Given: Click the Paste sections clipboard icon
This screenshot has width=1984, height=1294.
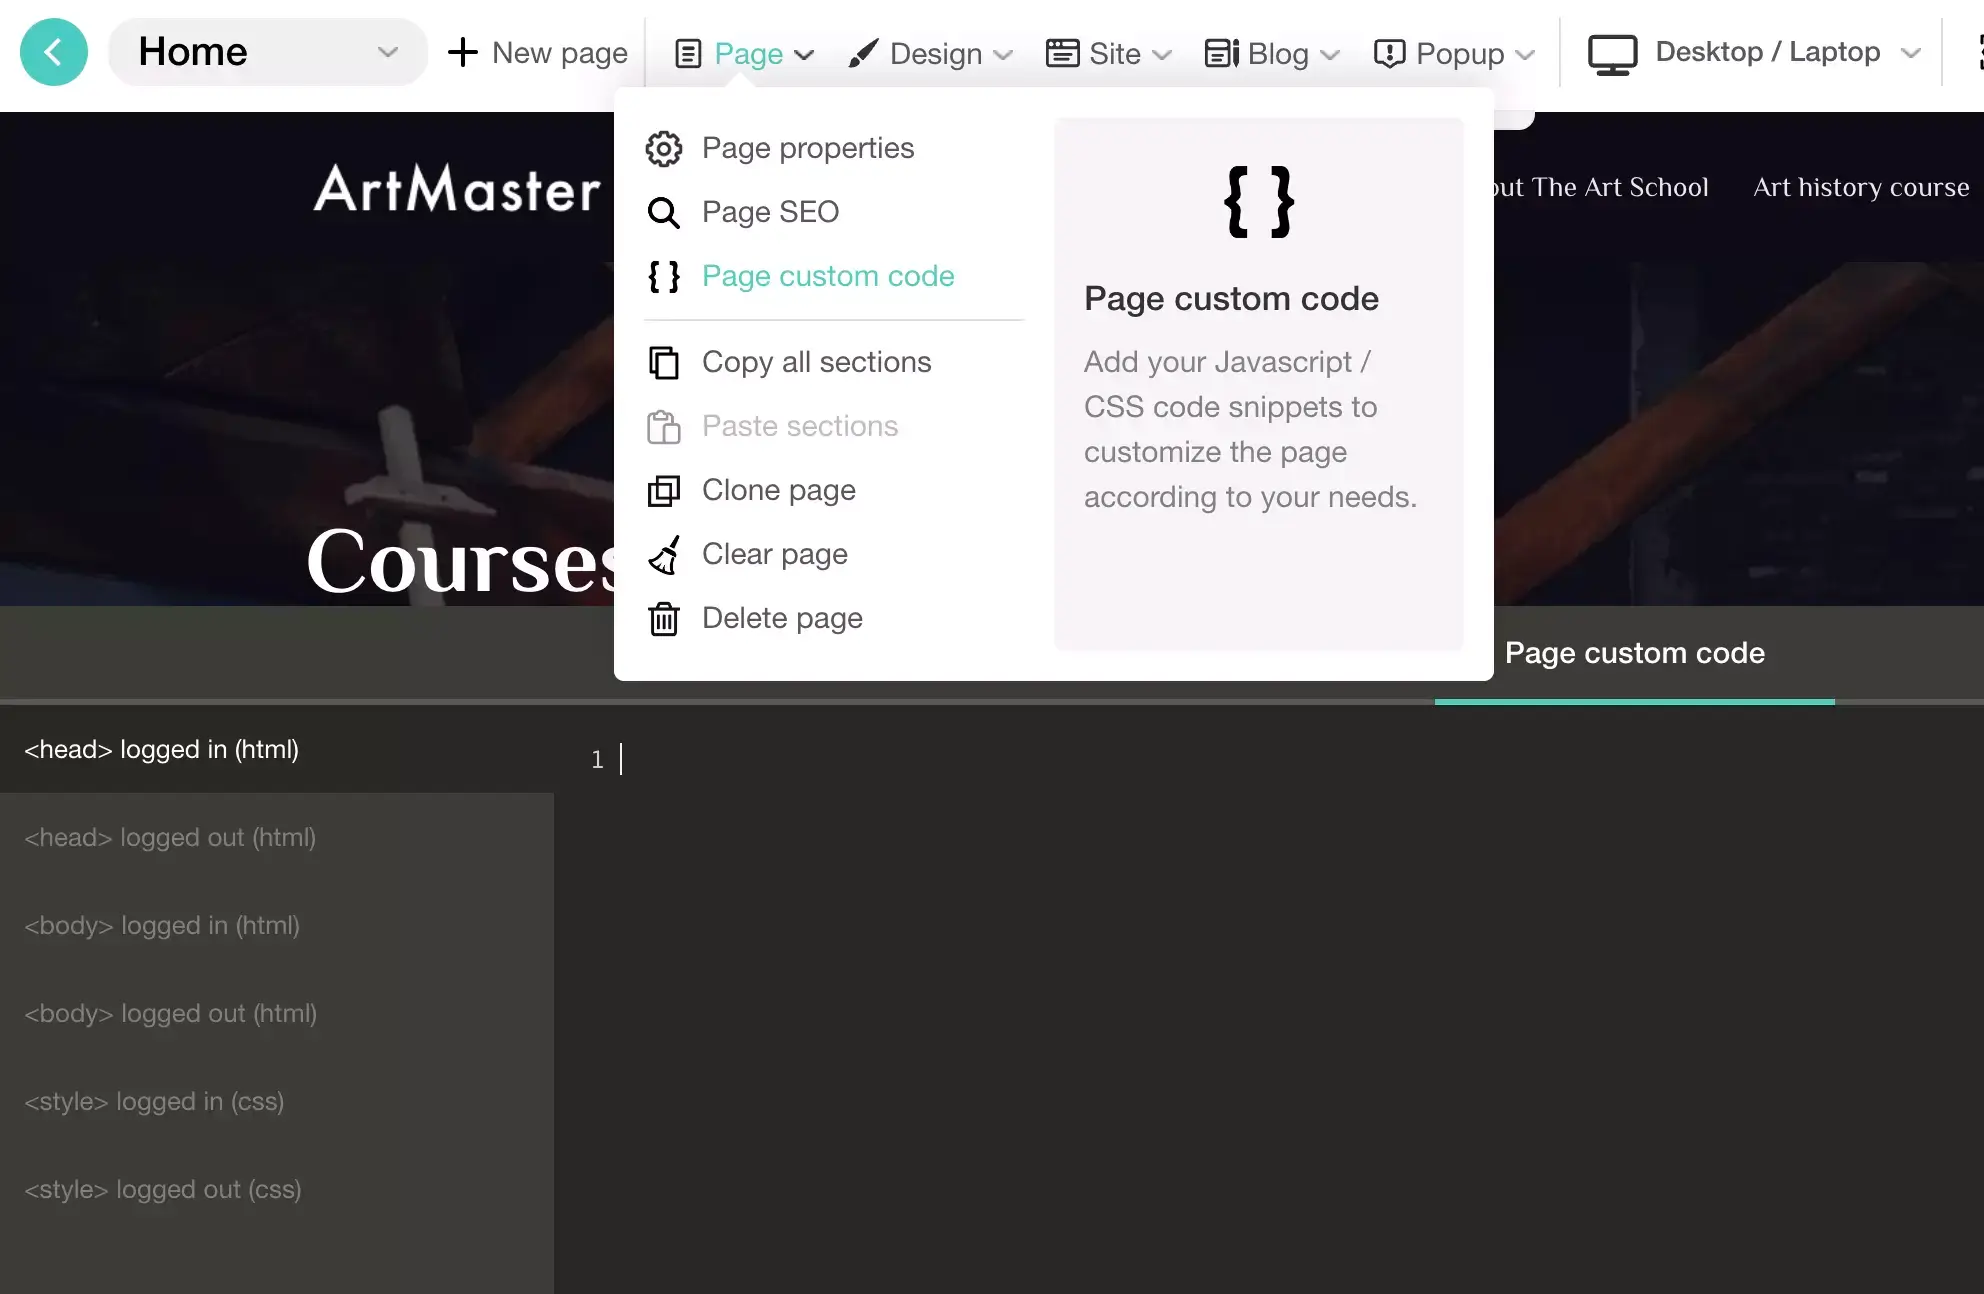Looking at the screenshot, I should click(x=663, y=427).
